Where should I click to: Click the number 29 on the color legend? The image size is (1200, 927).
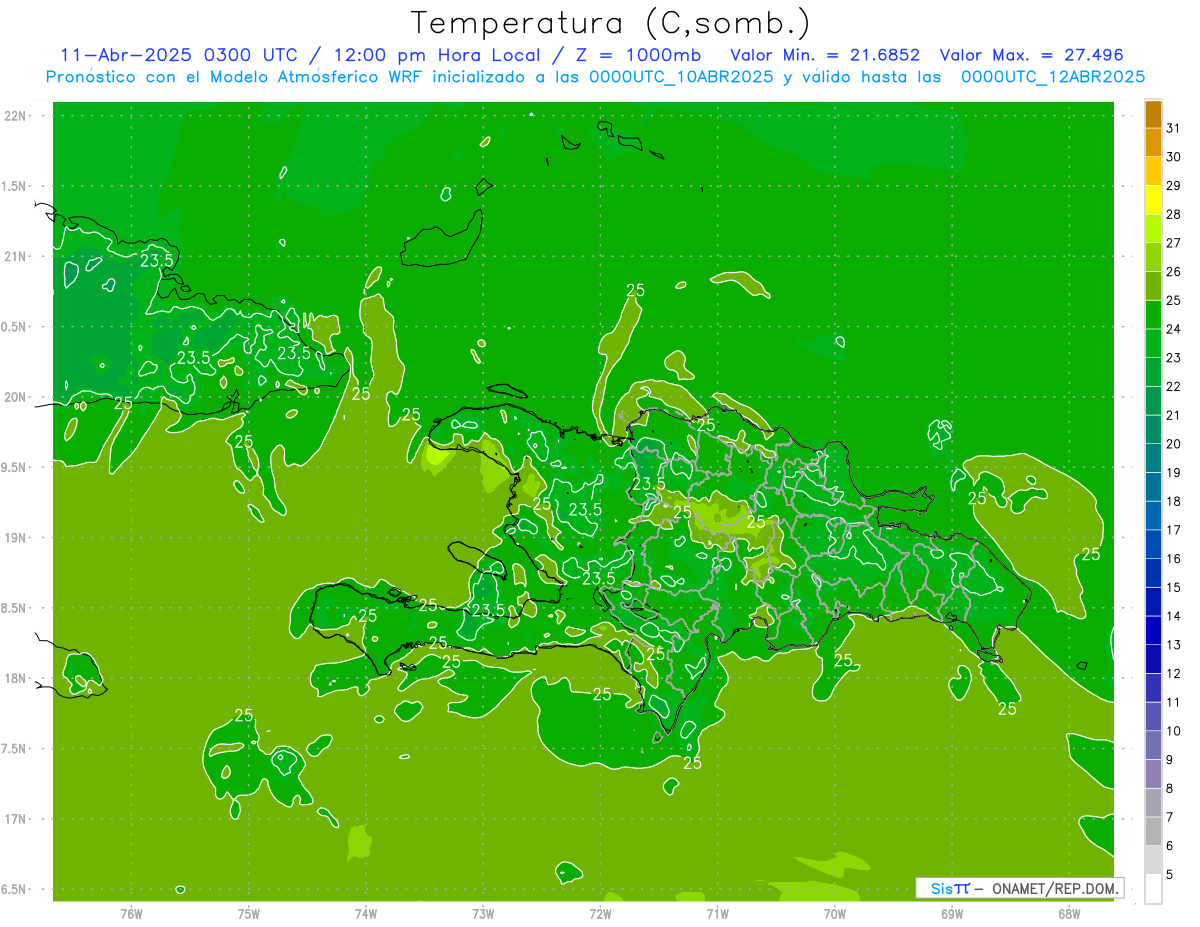(1173, 185)
